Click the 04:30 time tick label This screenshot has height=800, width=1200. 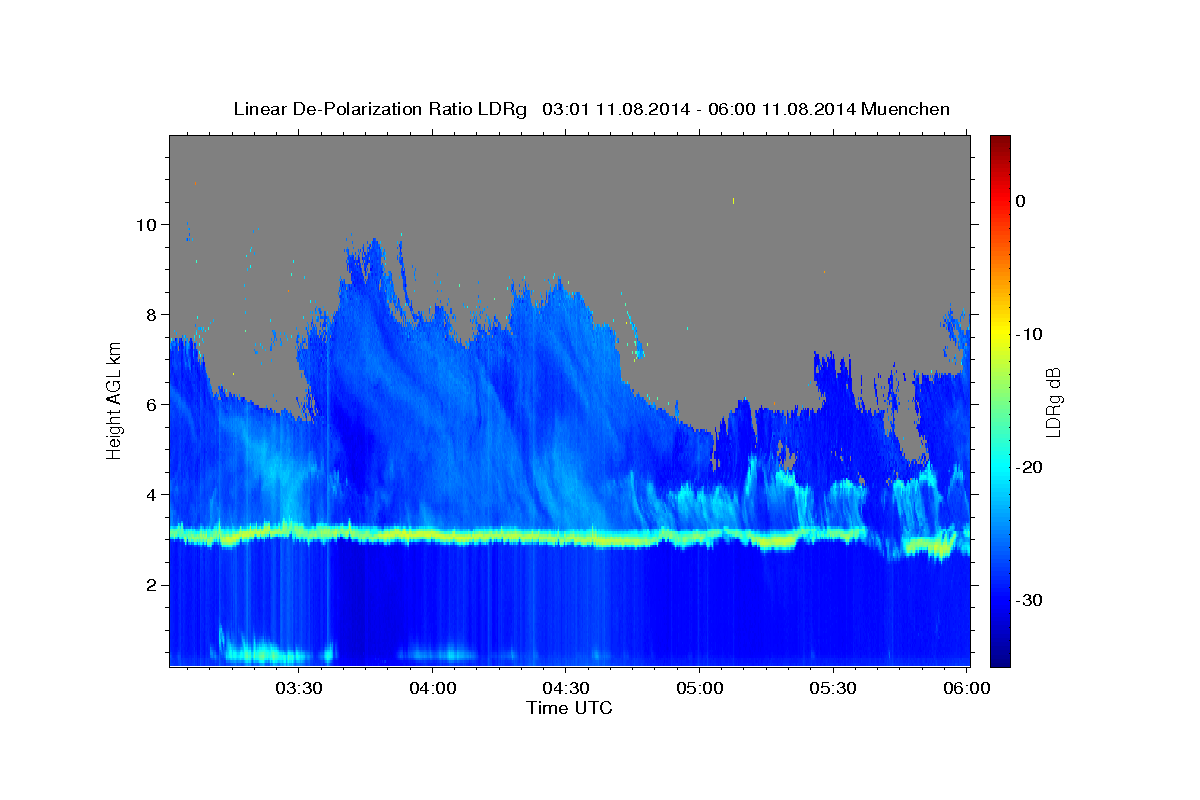[x=565, y=689]
